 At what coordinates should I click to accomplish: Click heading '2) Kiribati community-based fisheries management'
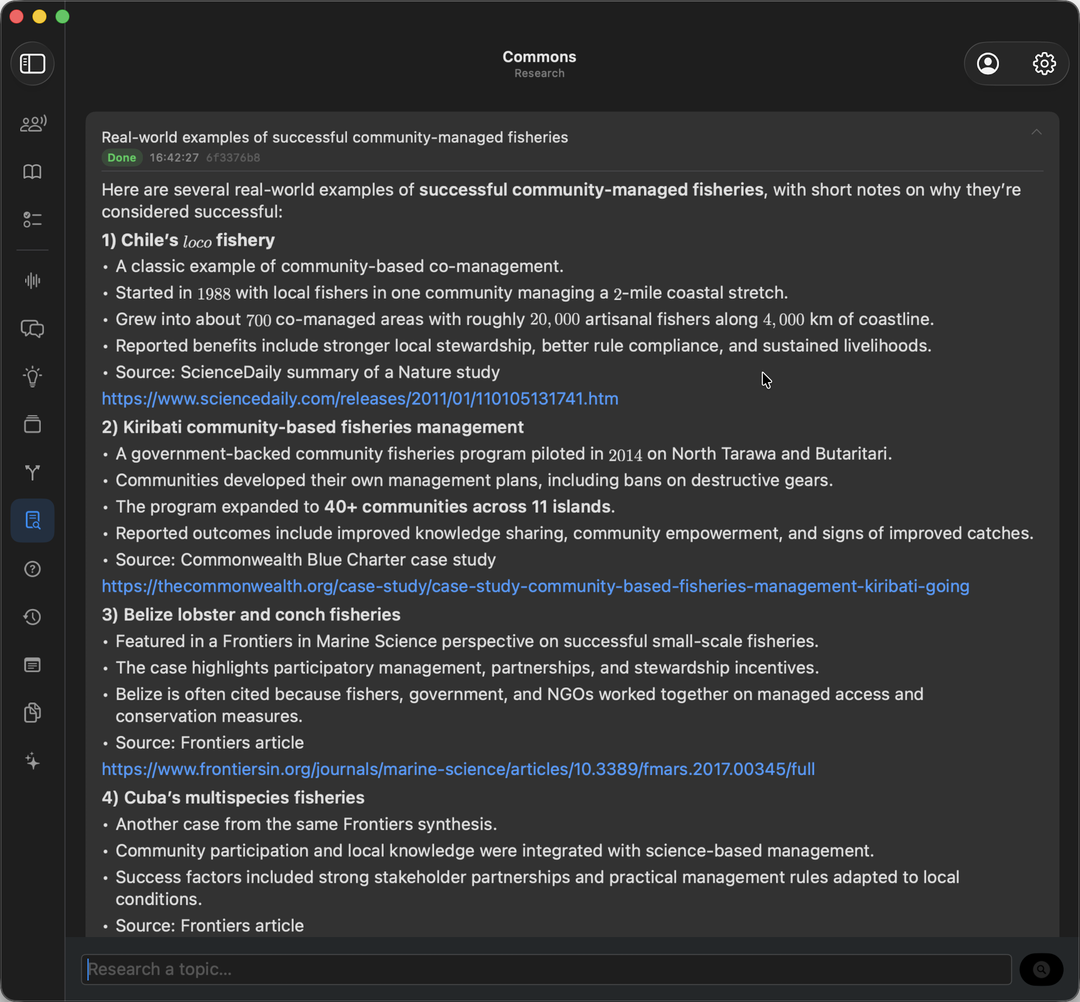coord(313,427)
